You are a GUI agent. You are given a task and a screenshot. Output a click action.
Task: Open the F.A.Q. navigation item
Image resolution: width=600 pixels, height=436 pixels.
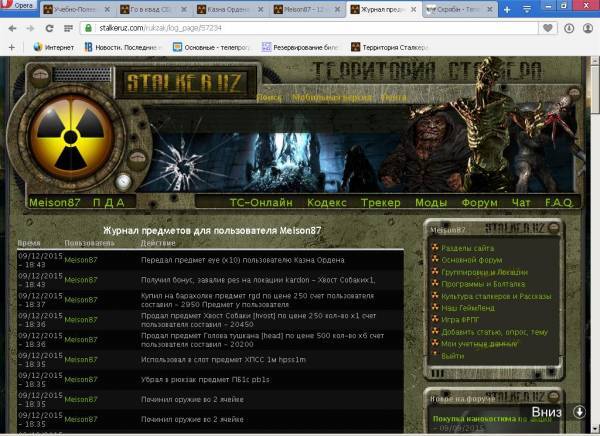tap(558, 202)
